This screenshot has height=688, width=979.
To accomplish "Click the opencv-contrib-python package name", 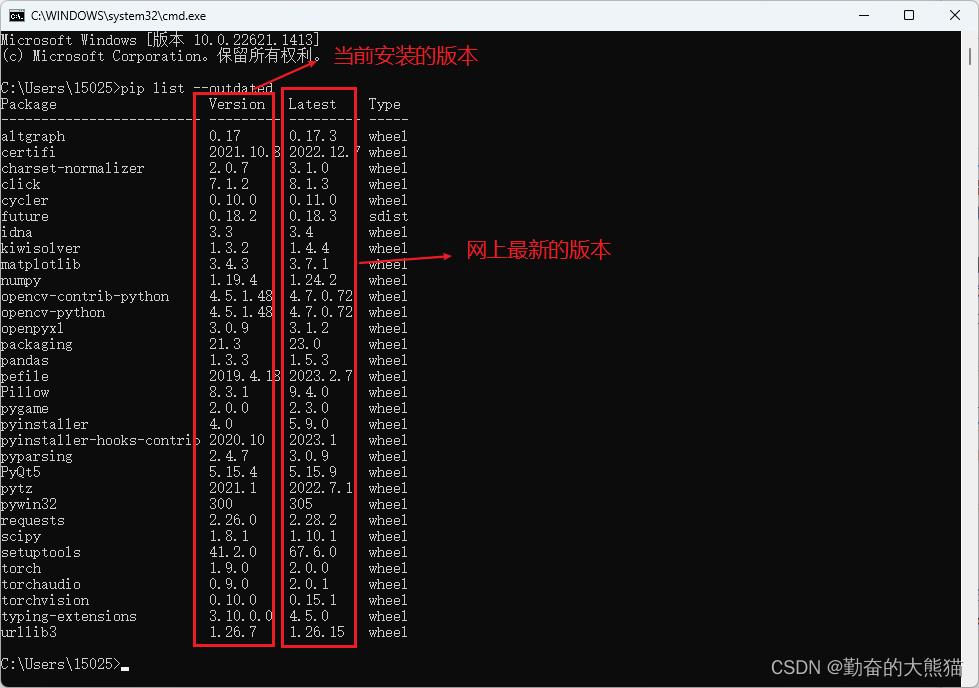I will click(x=85, y=297).
